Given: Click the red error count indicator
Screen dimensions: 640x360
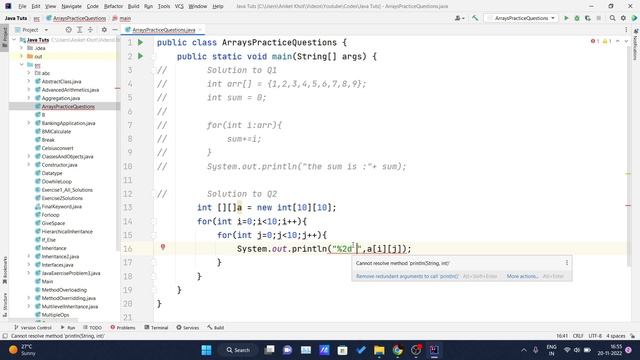Looking at the screenshot, I should tap(595, 41).
